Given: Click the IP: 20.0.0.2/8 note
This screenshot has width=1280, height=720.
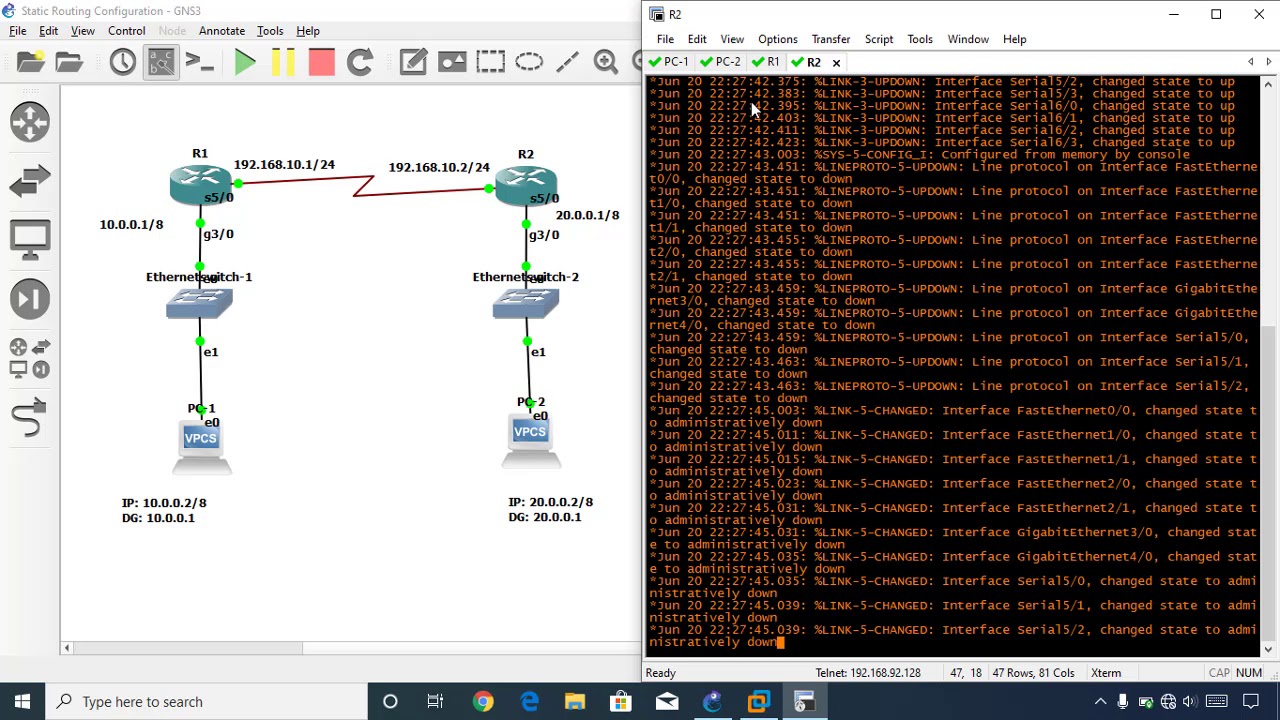Looking at the screenshot, I should click(550, 502).
